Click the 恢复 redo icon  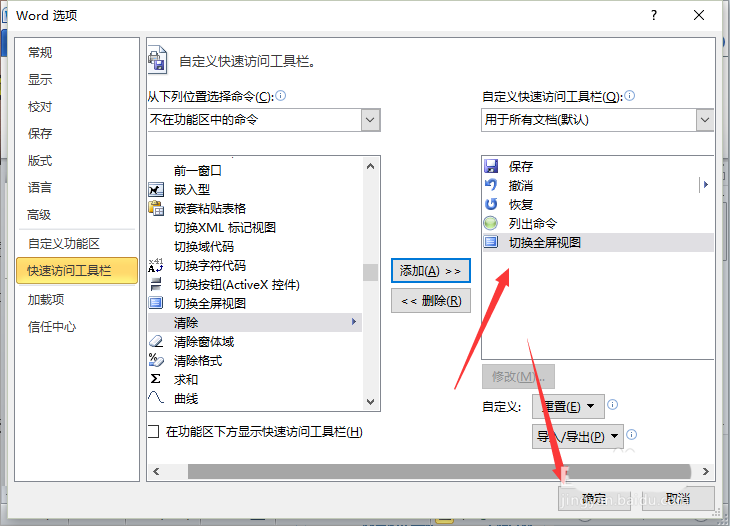(x=491, y=204)
